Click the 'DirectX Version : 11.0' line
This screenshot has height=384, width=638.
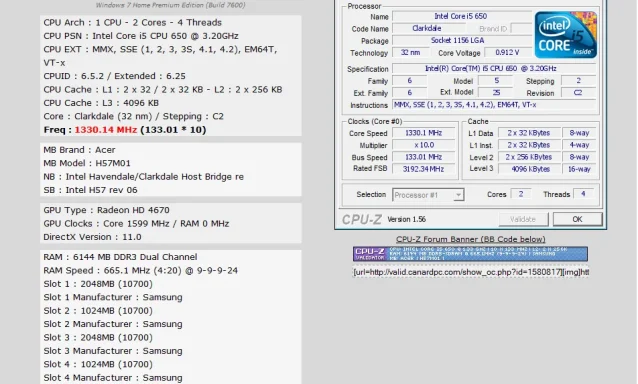tap(92, 237)
